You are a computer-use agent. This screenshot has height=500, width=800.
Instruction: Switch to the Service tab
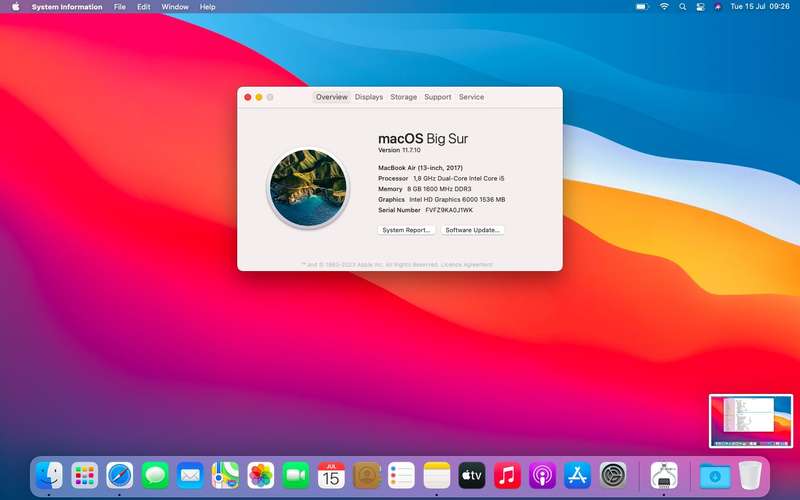[471, 97]
